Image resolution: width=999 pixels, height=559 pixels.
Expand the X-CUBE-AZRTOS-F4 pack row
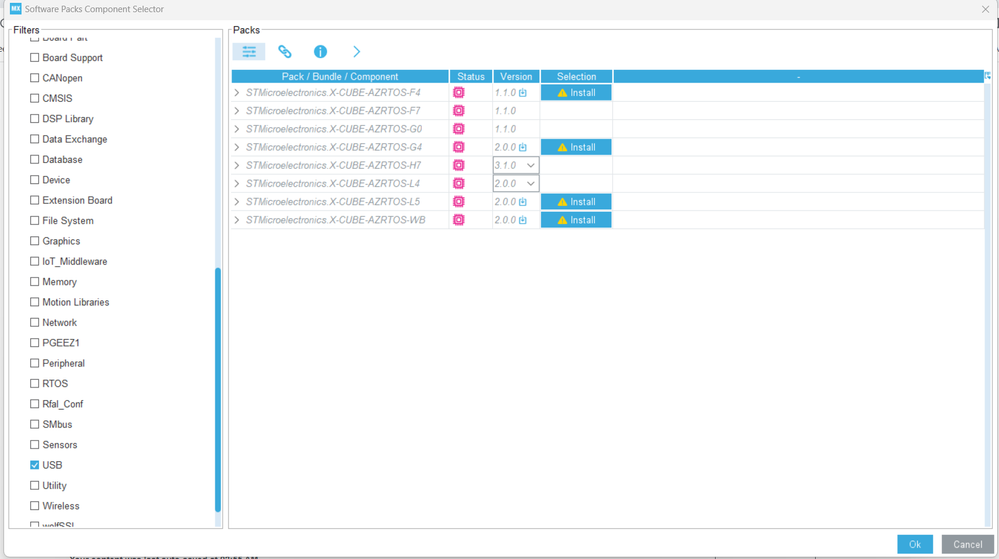237,92
